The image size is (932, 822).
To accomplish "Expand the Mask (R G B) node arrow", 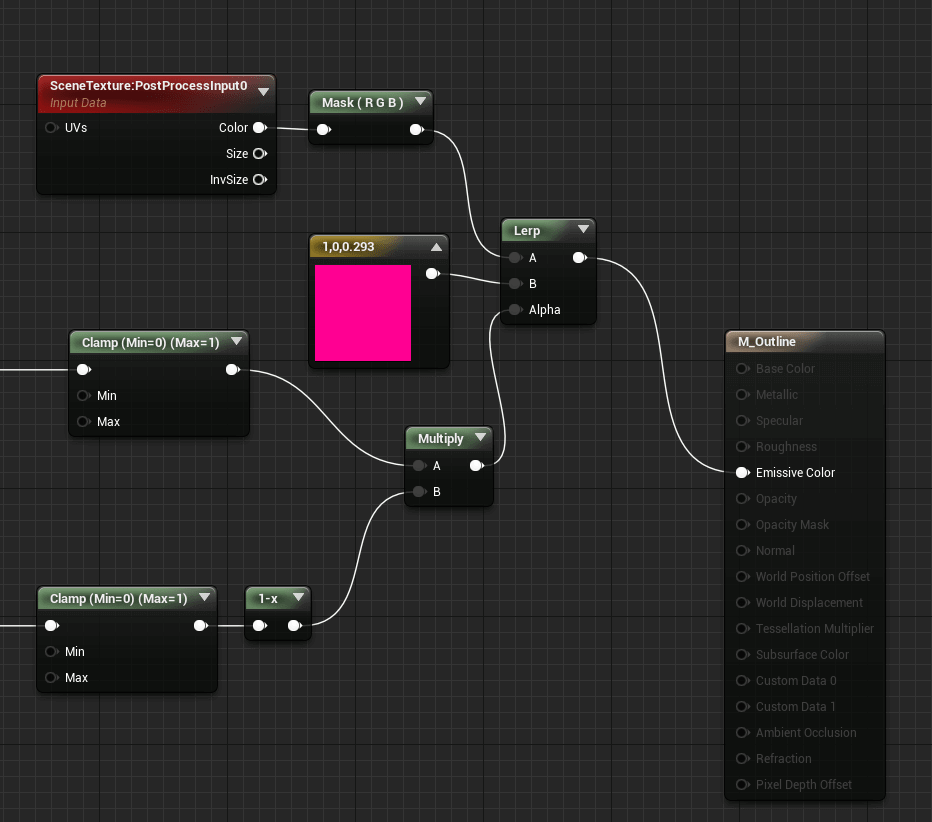I will 421,102.
